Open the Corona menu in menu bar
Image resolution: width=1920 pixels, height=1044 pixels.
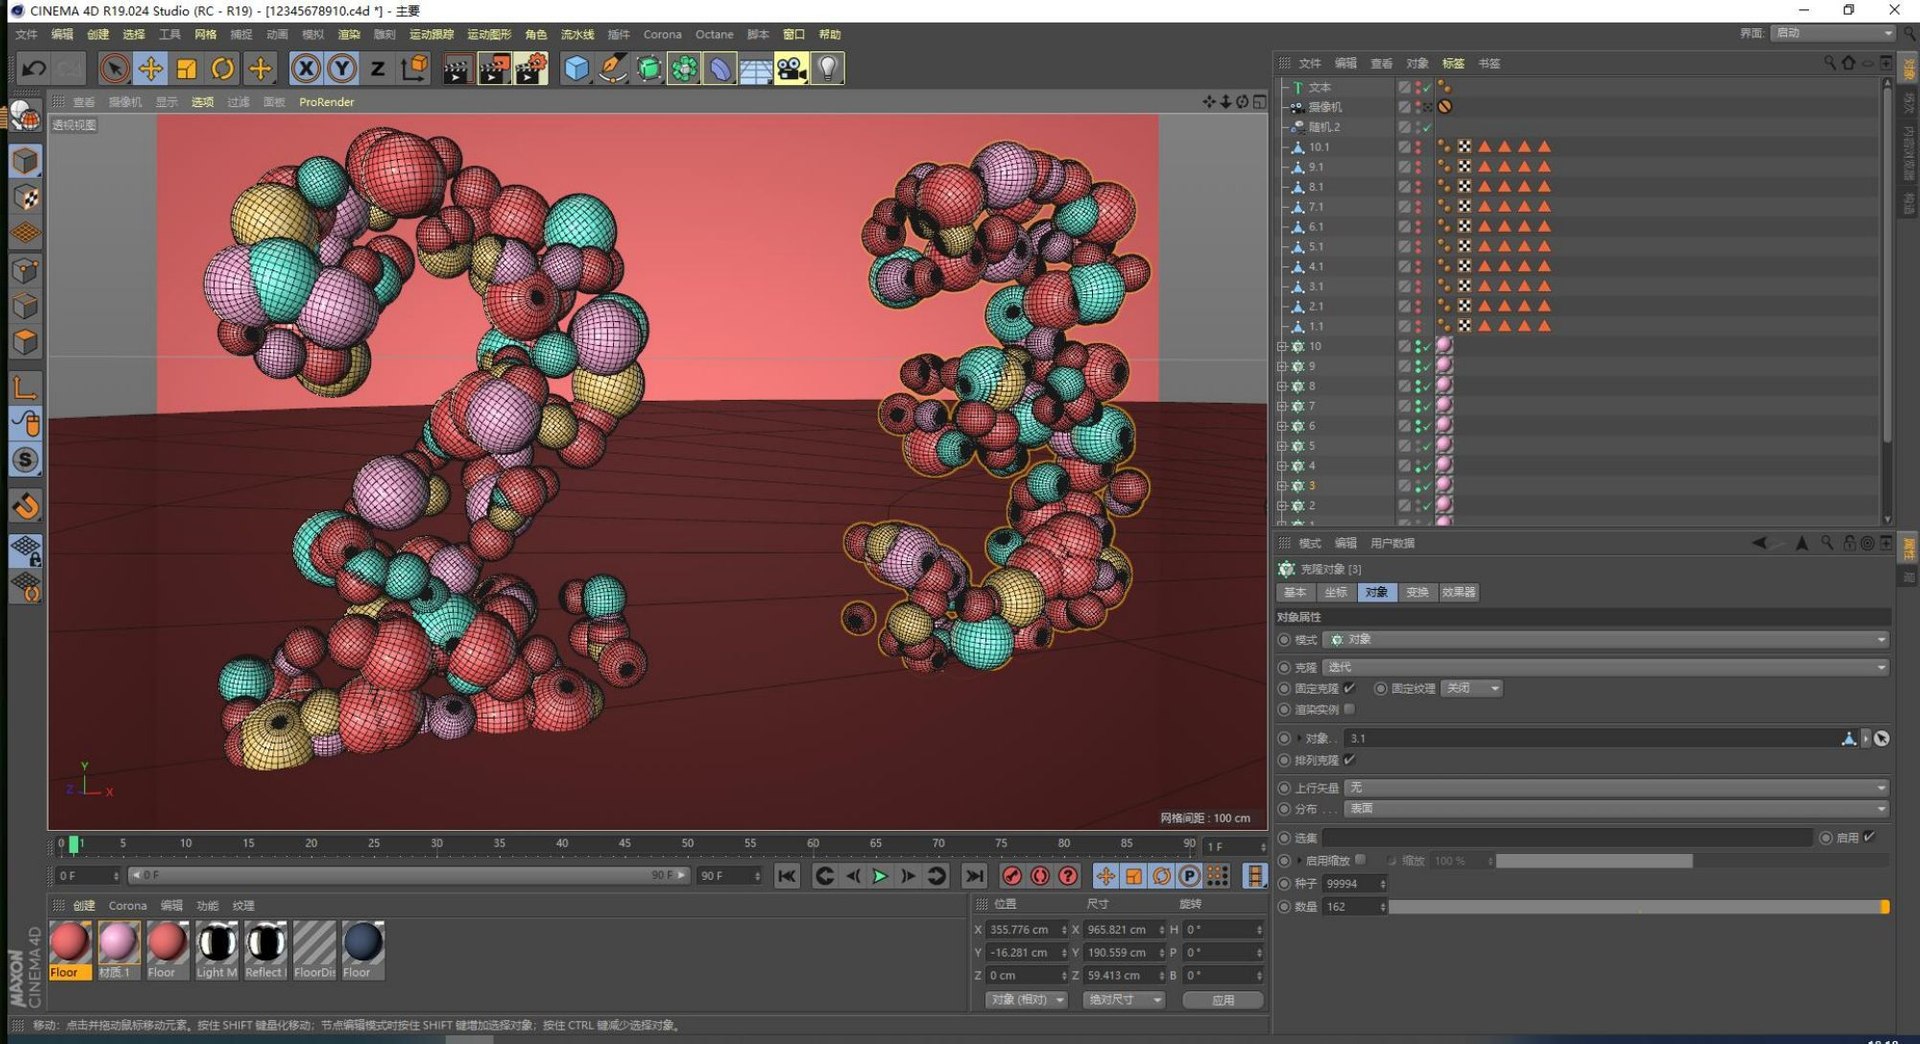click(662, 34)
